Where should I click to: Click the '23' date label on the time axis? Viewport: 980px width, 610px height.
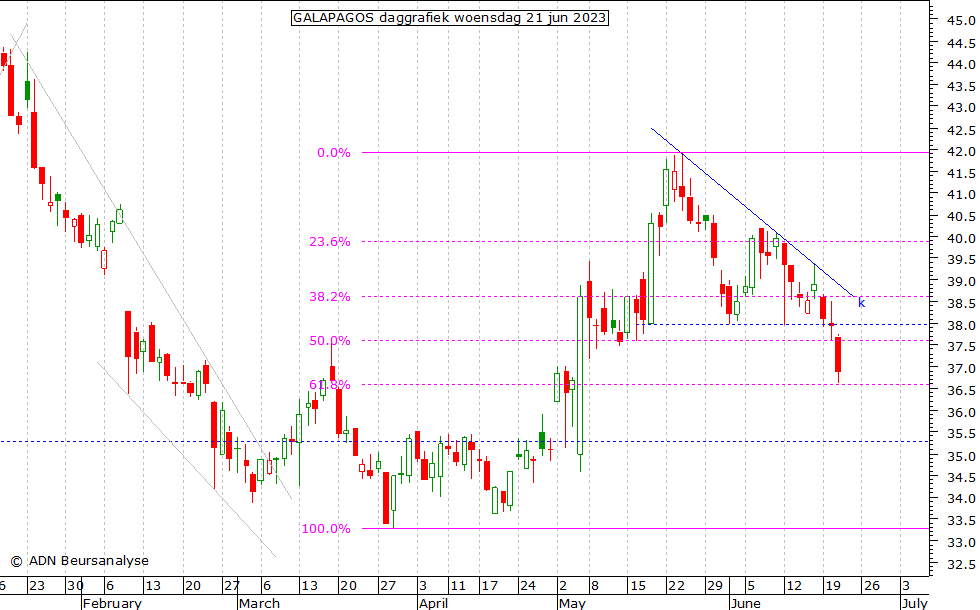[x=38, y=586]
